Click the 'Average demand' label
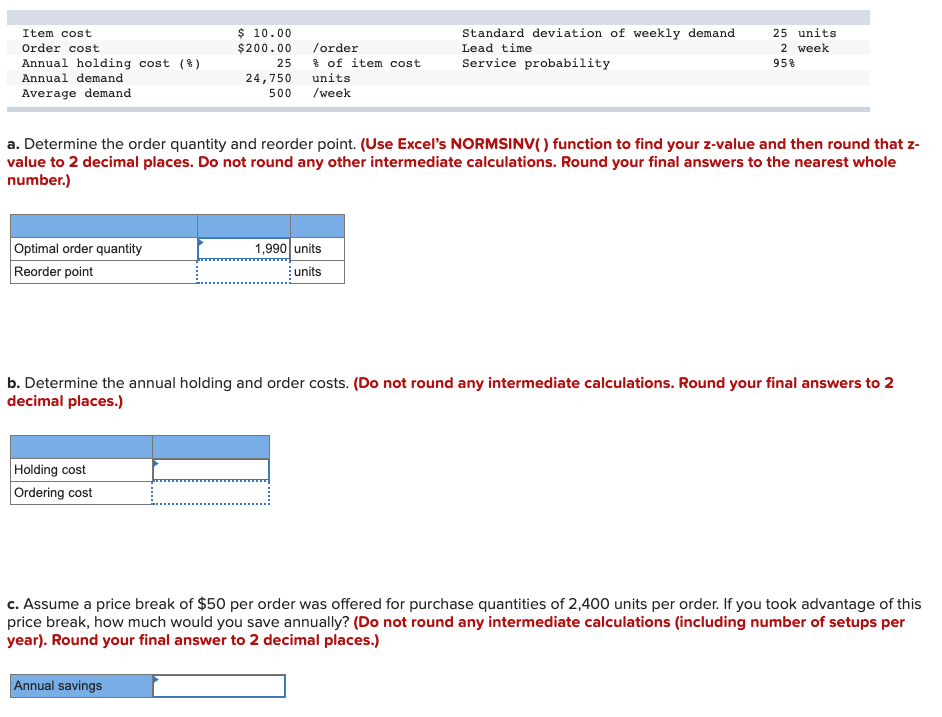 click(x=76, y=93)
